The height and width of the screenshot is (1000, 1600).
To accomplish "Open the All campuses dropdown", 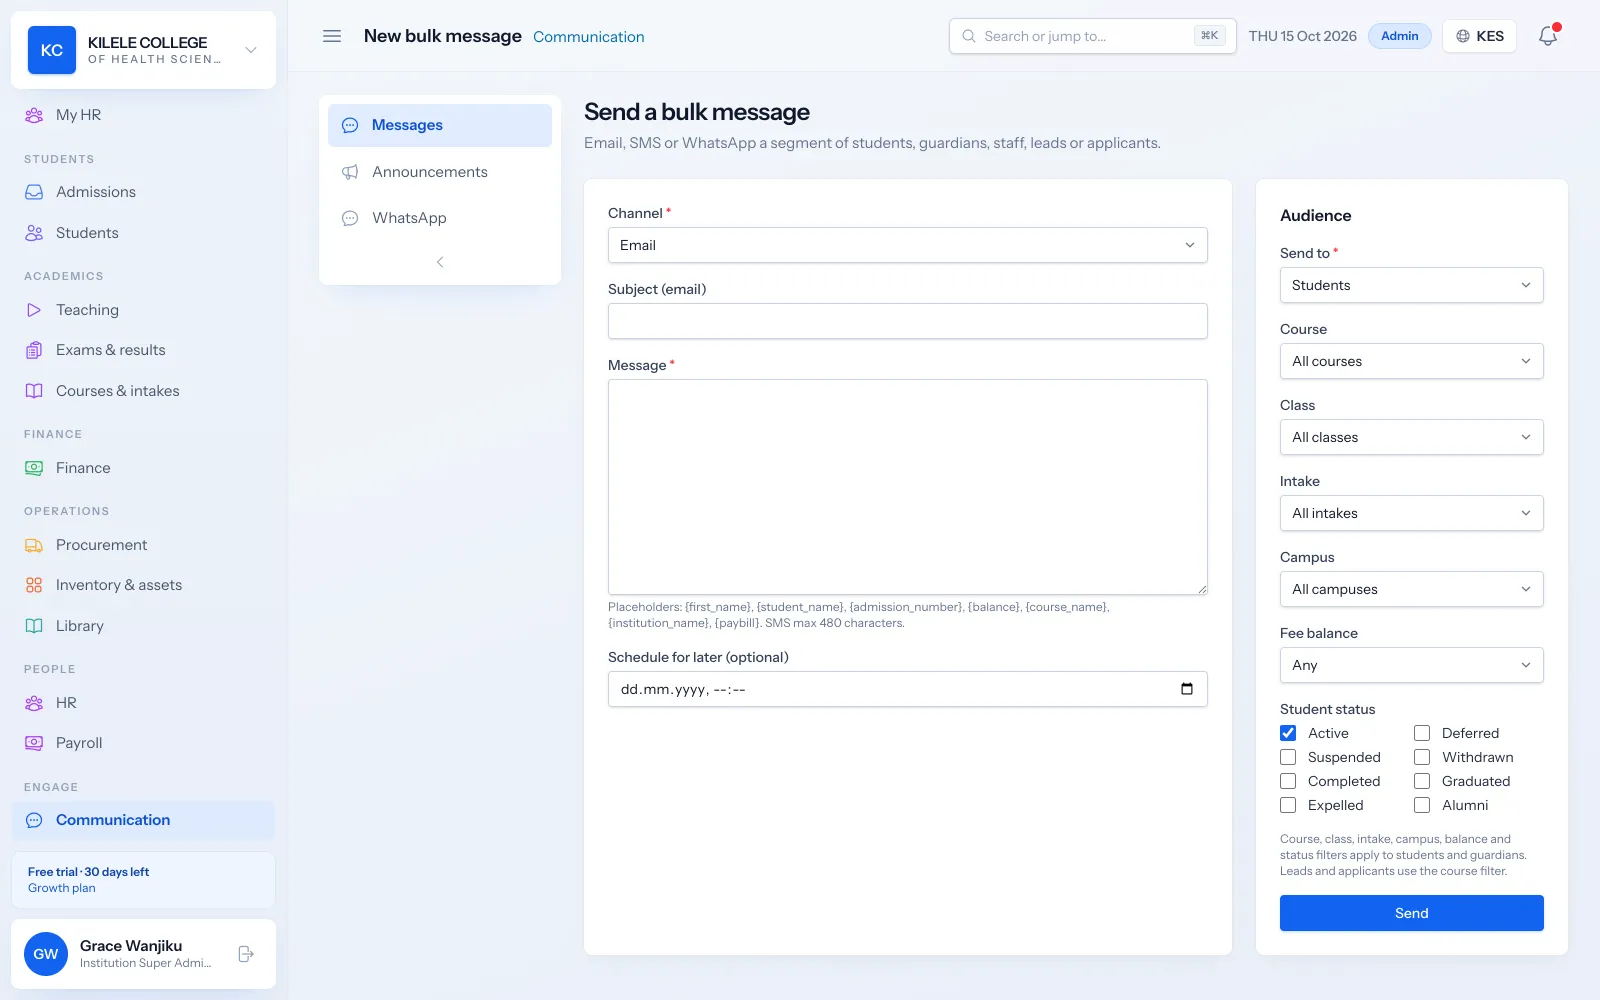I will pos(1412,589).
